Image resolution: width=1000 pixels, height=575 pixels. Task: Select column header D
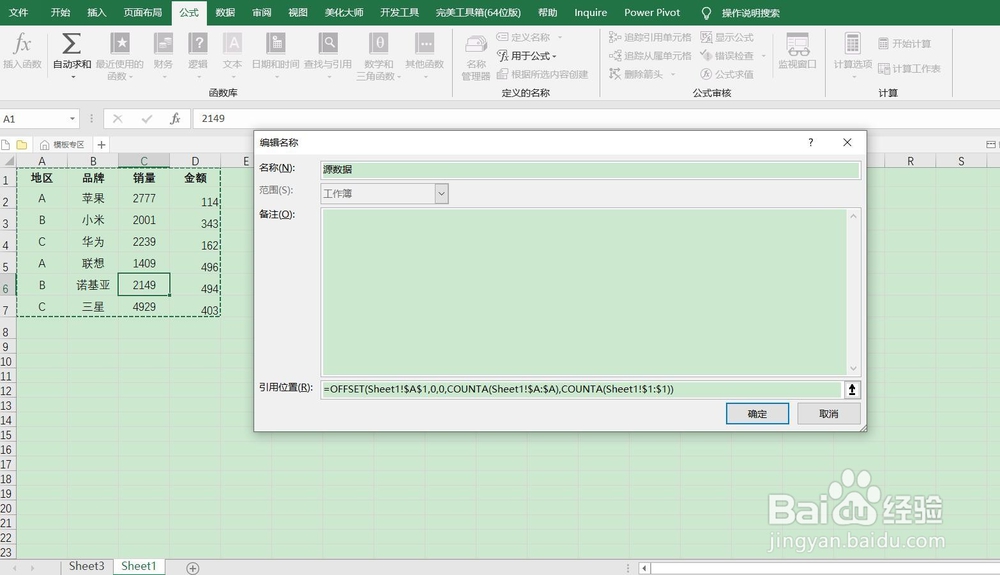(x=195, y=161)
